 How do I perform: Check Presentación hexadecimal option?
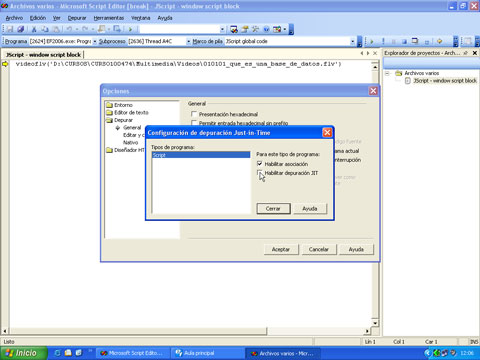194,114
